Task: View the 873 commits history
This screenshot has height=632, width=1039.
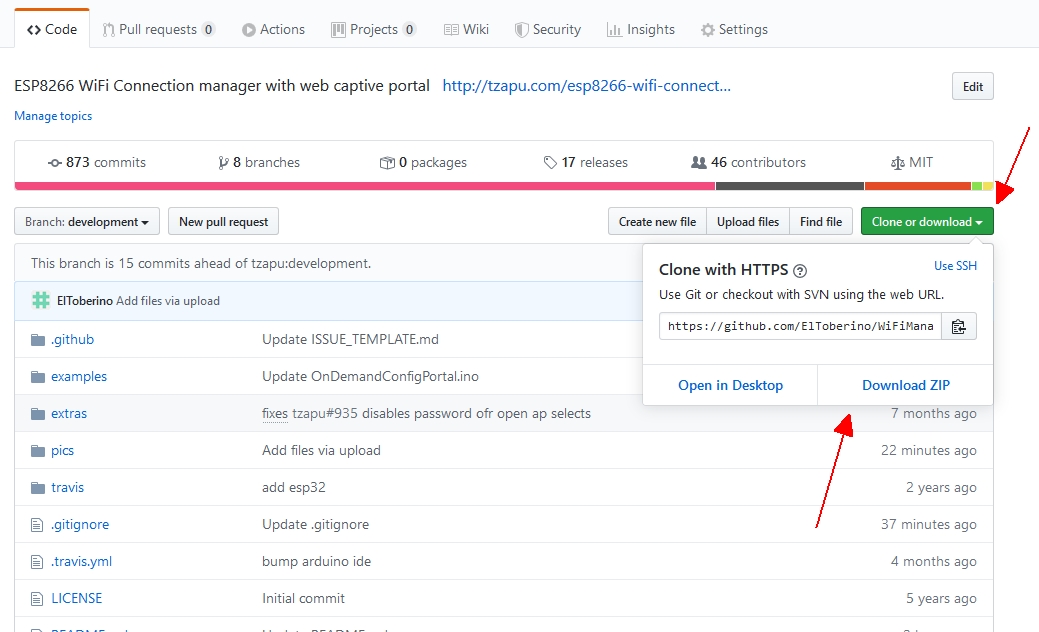Action: [x=97, y=162]
